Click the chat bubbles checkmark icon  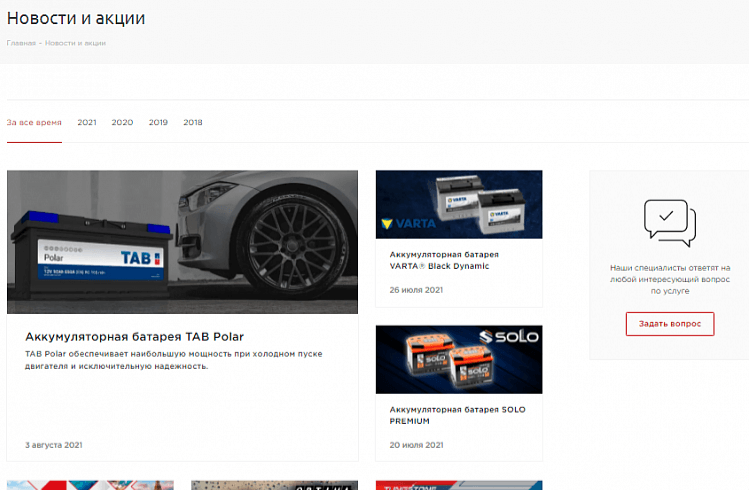670,223
